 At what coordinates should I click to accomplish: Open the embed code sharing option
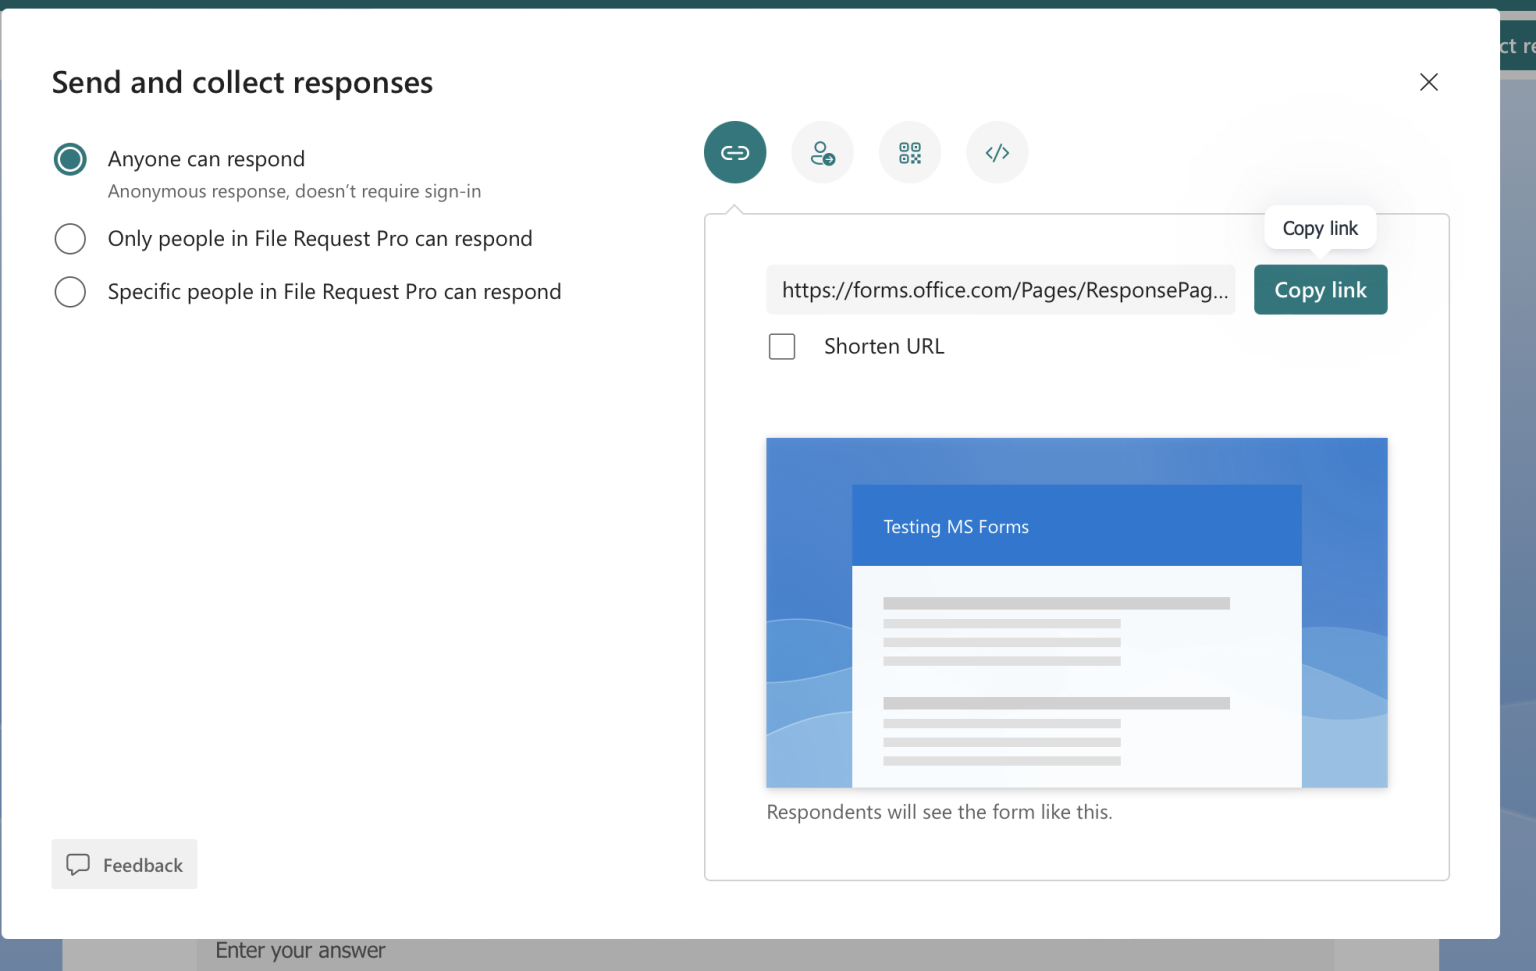pos(997,152)
